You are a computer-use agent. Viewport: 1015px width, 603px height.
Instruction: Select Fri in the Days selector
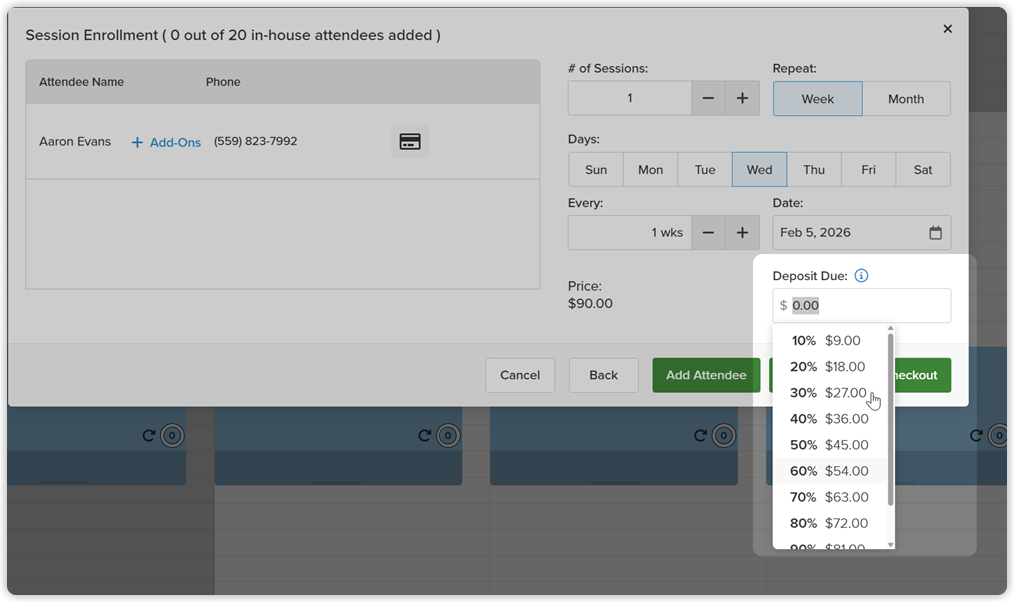tap(869, 170)
